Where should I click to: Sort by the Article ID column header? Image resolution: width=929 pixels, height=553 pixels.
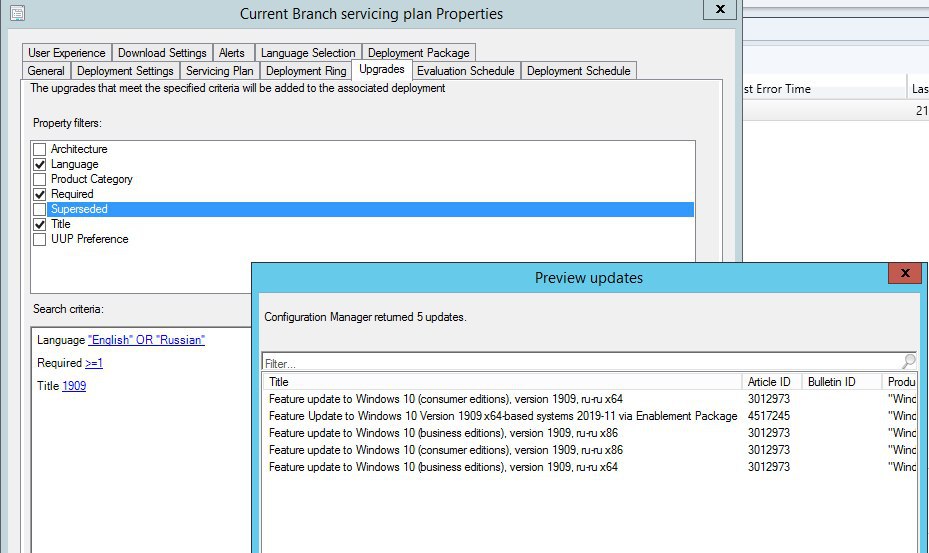click(771, 382)
